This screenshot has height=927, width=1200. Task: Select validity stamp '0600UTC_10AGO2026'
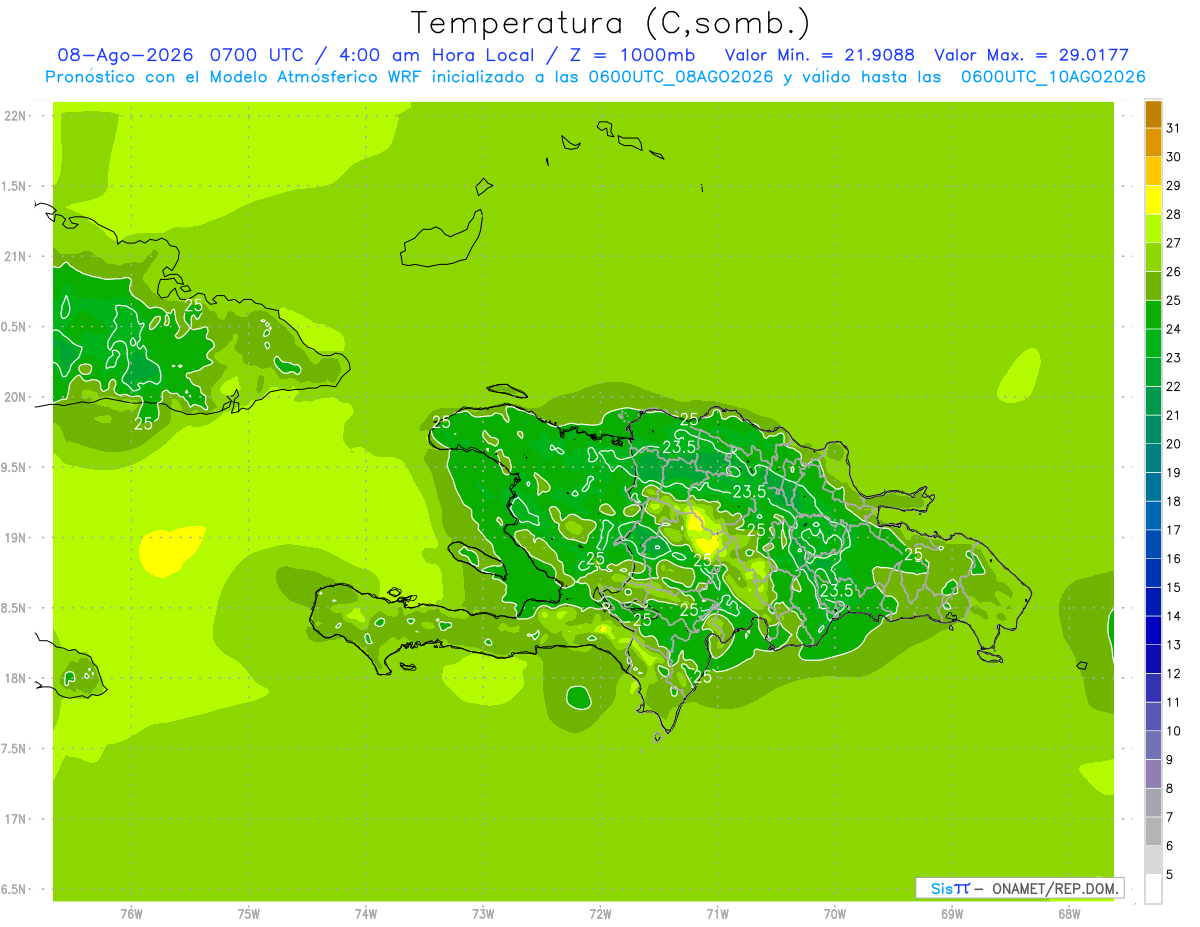[1053, 76]
